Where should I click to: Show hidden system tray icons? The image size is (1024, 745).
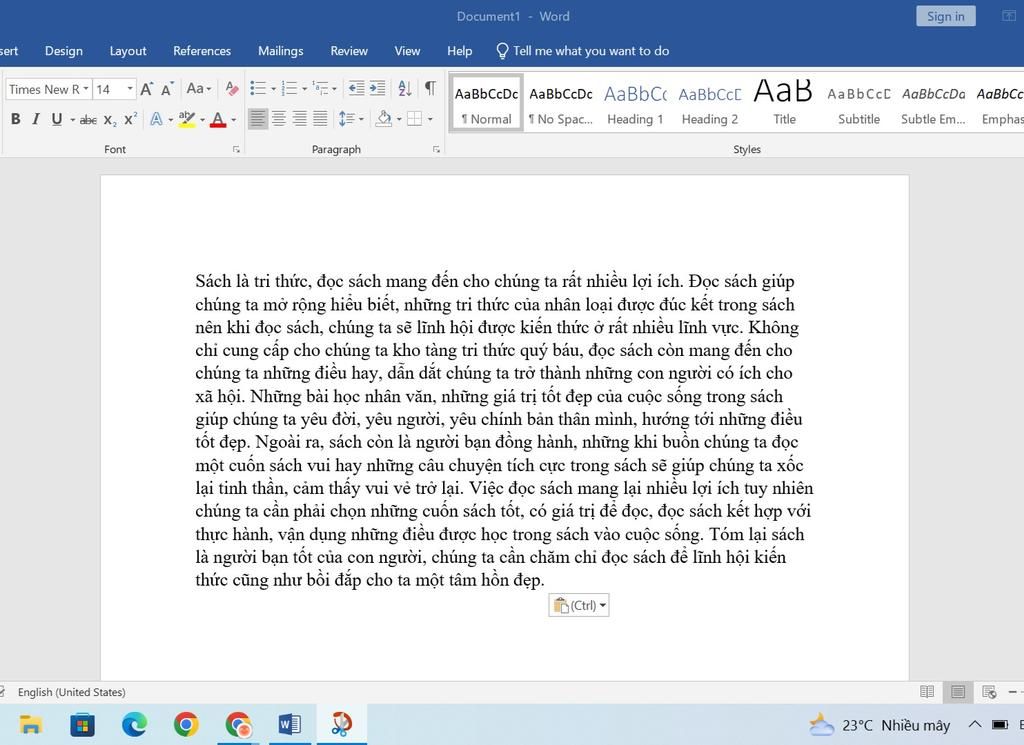click(974, 724)
